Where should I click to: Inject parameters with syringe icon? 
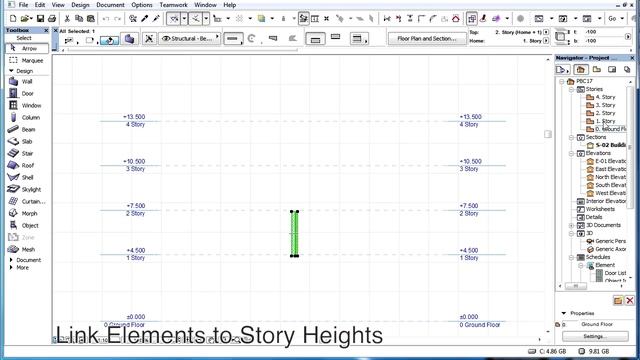click(156, 18)
